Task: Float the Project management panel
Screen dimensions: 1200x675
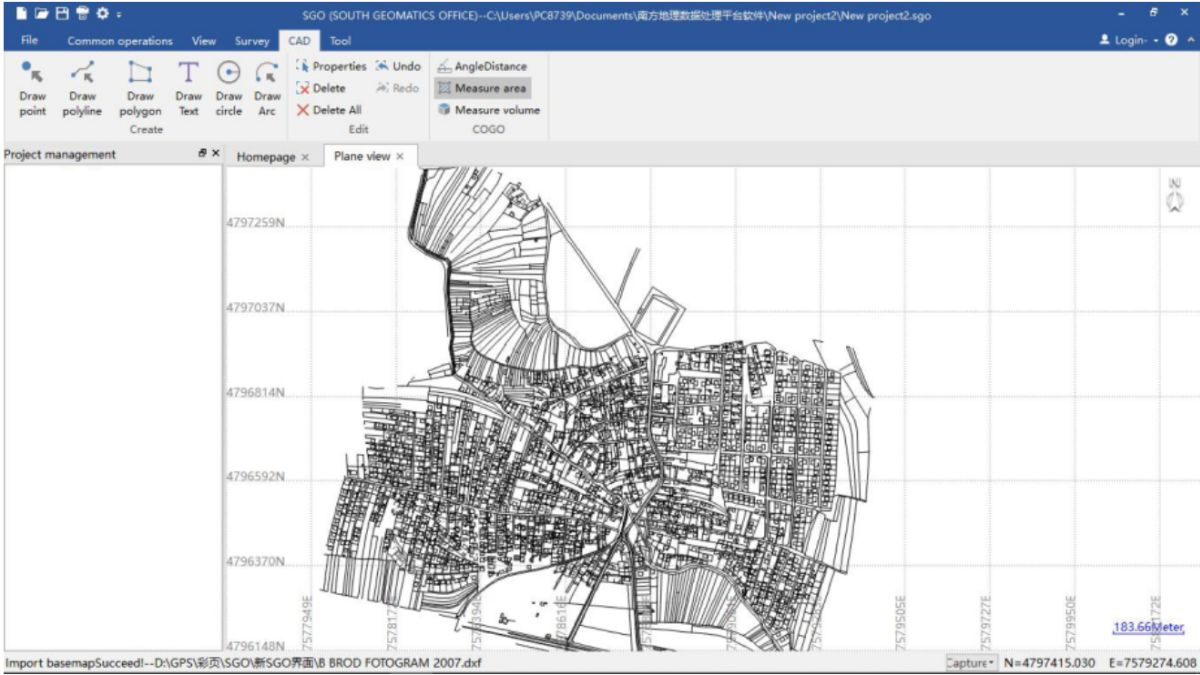Action: point(202,154)
